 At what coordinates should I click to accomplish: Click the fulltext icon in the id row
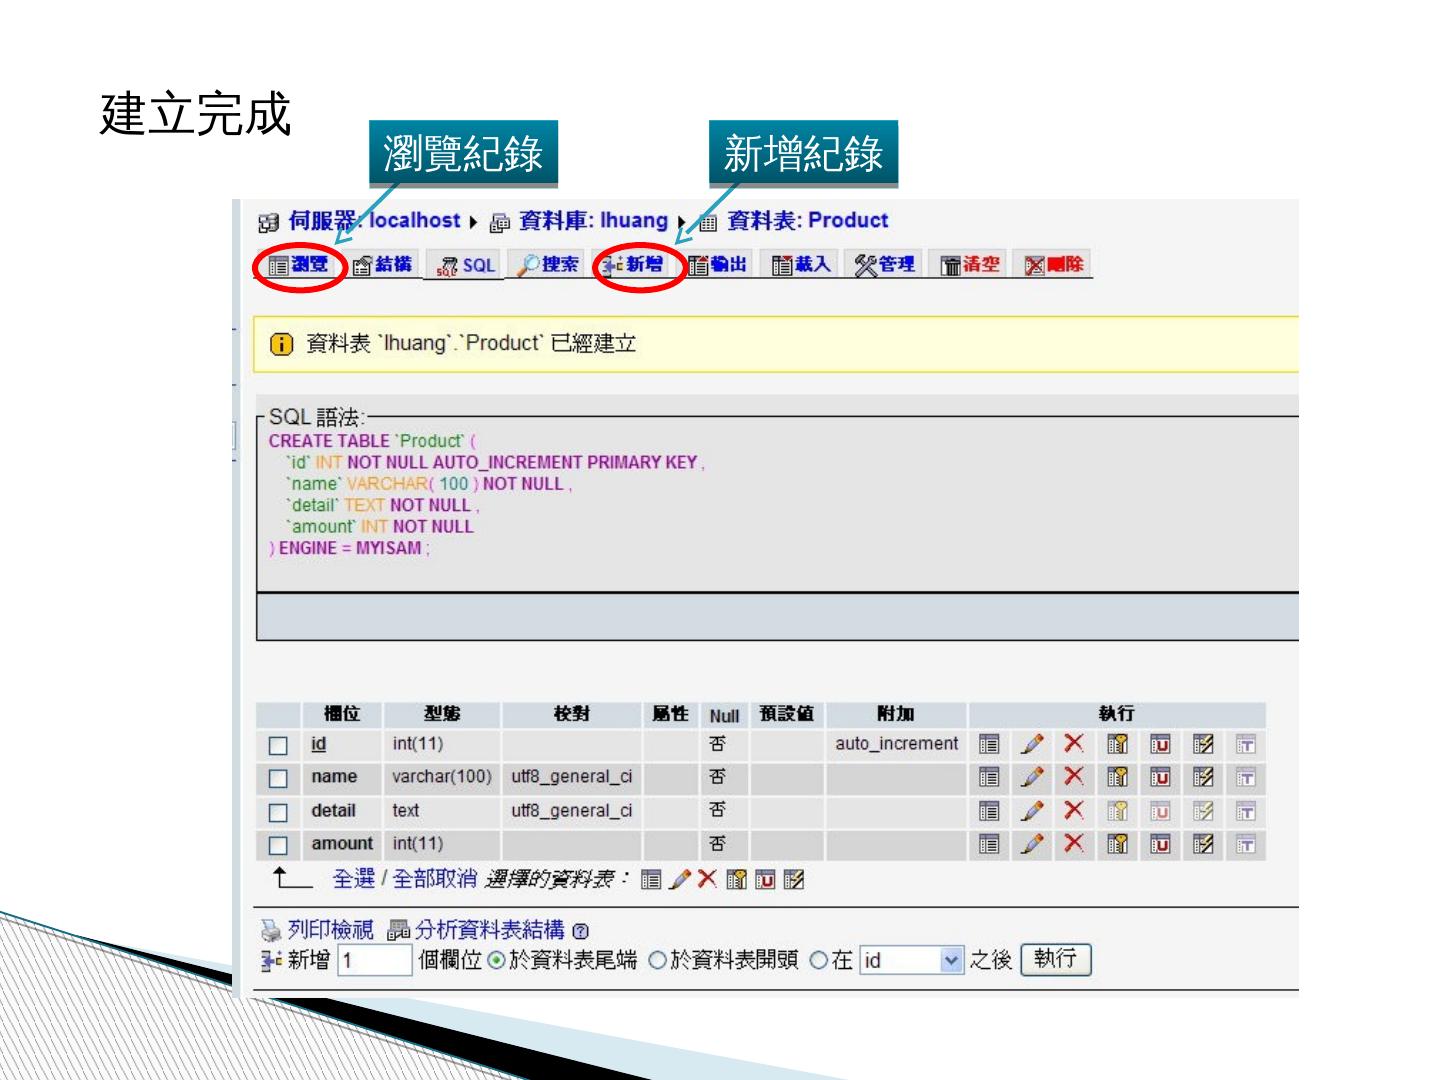pyautogui.click(x=1246, y=744)
